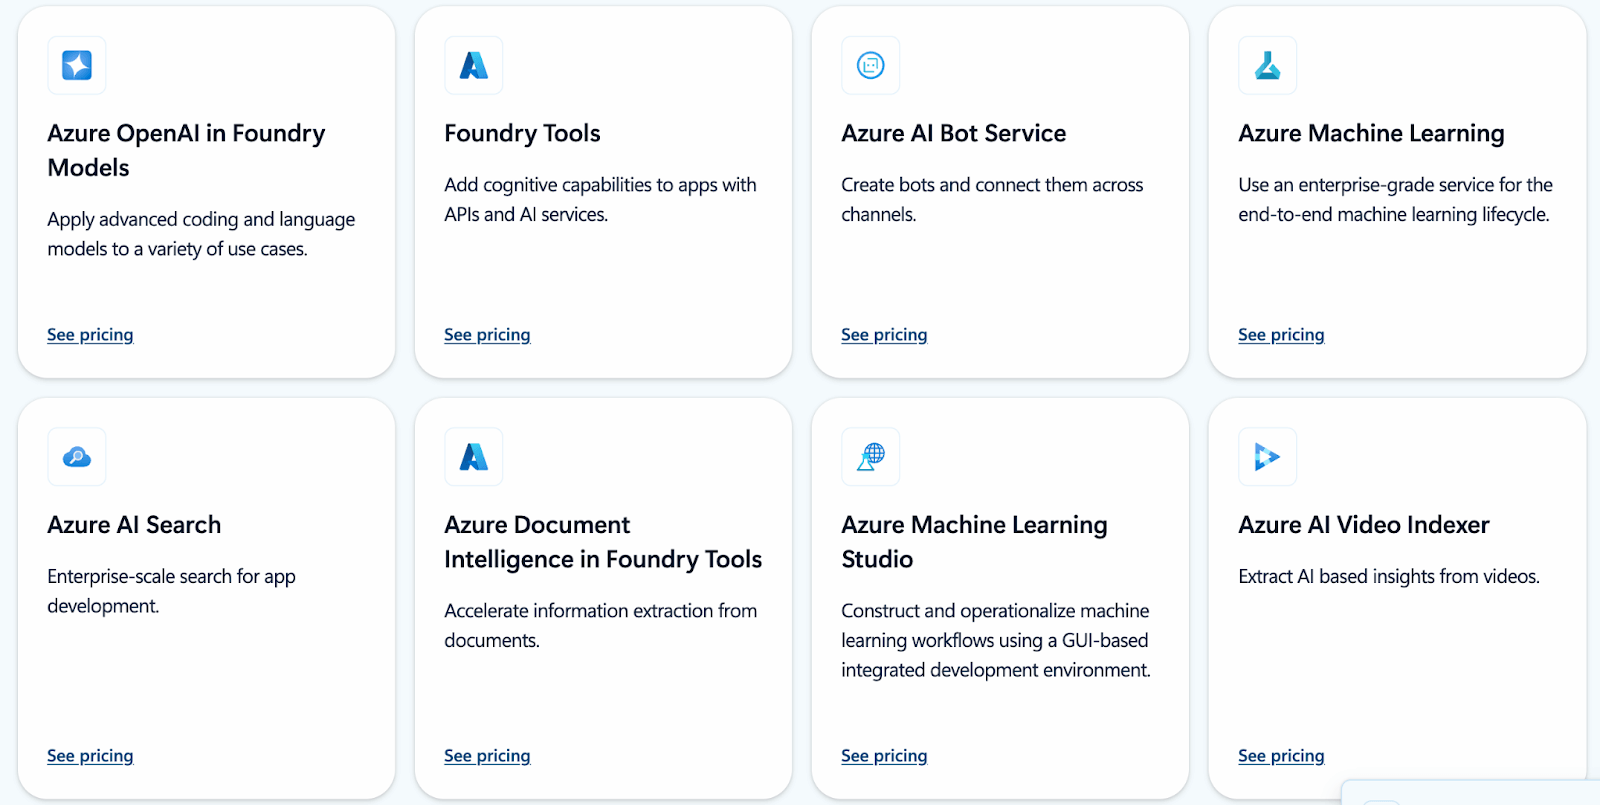
Task: Click 'Enterprise-scale search for app development' text
Action: click(x=171, y=591)
